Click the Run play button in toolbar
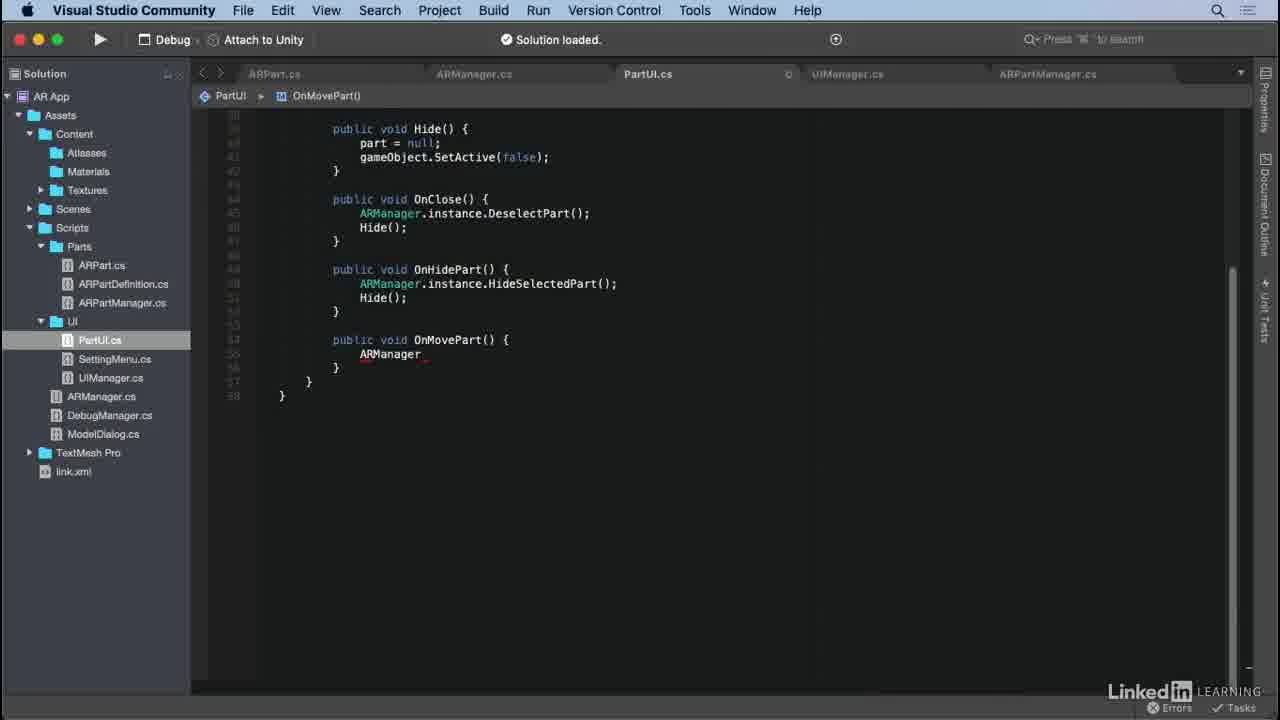The height and width of the screenshot is (720, 1280). (100, 40)
